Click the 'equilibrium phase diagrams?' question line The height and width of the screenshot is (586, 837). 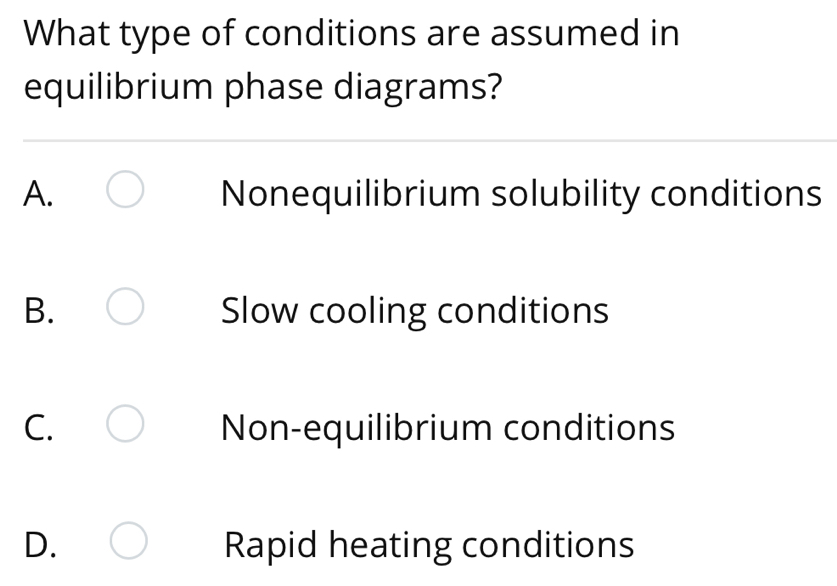click(263, 87)
